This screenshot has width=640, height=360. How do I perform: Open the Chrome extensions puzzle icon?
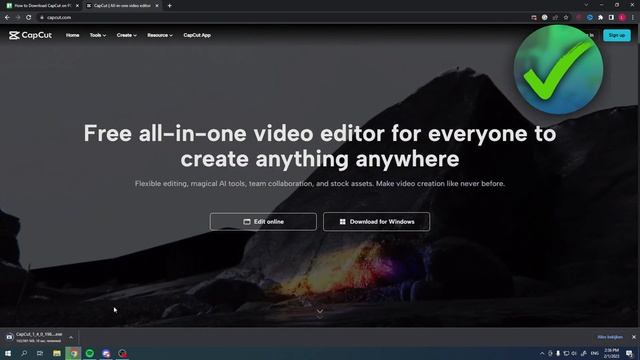pos(600,18)
